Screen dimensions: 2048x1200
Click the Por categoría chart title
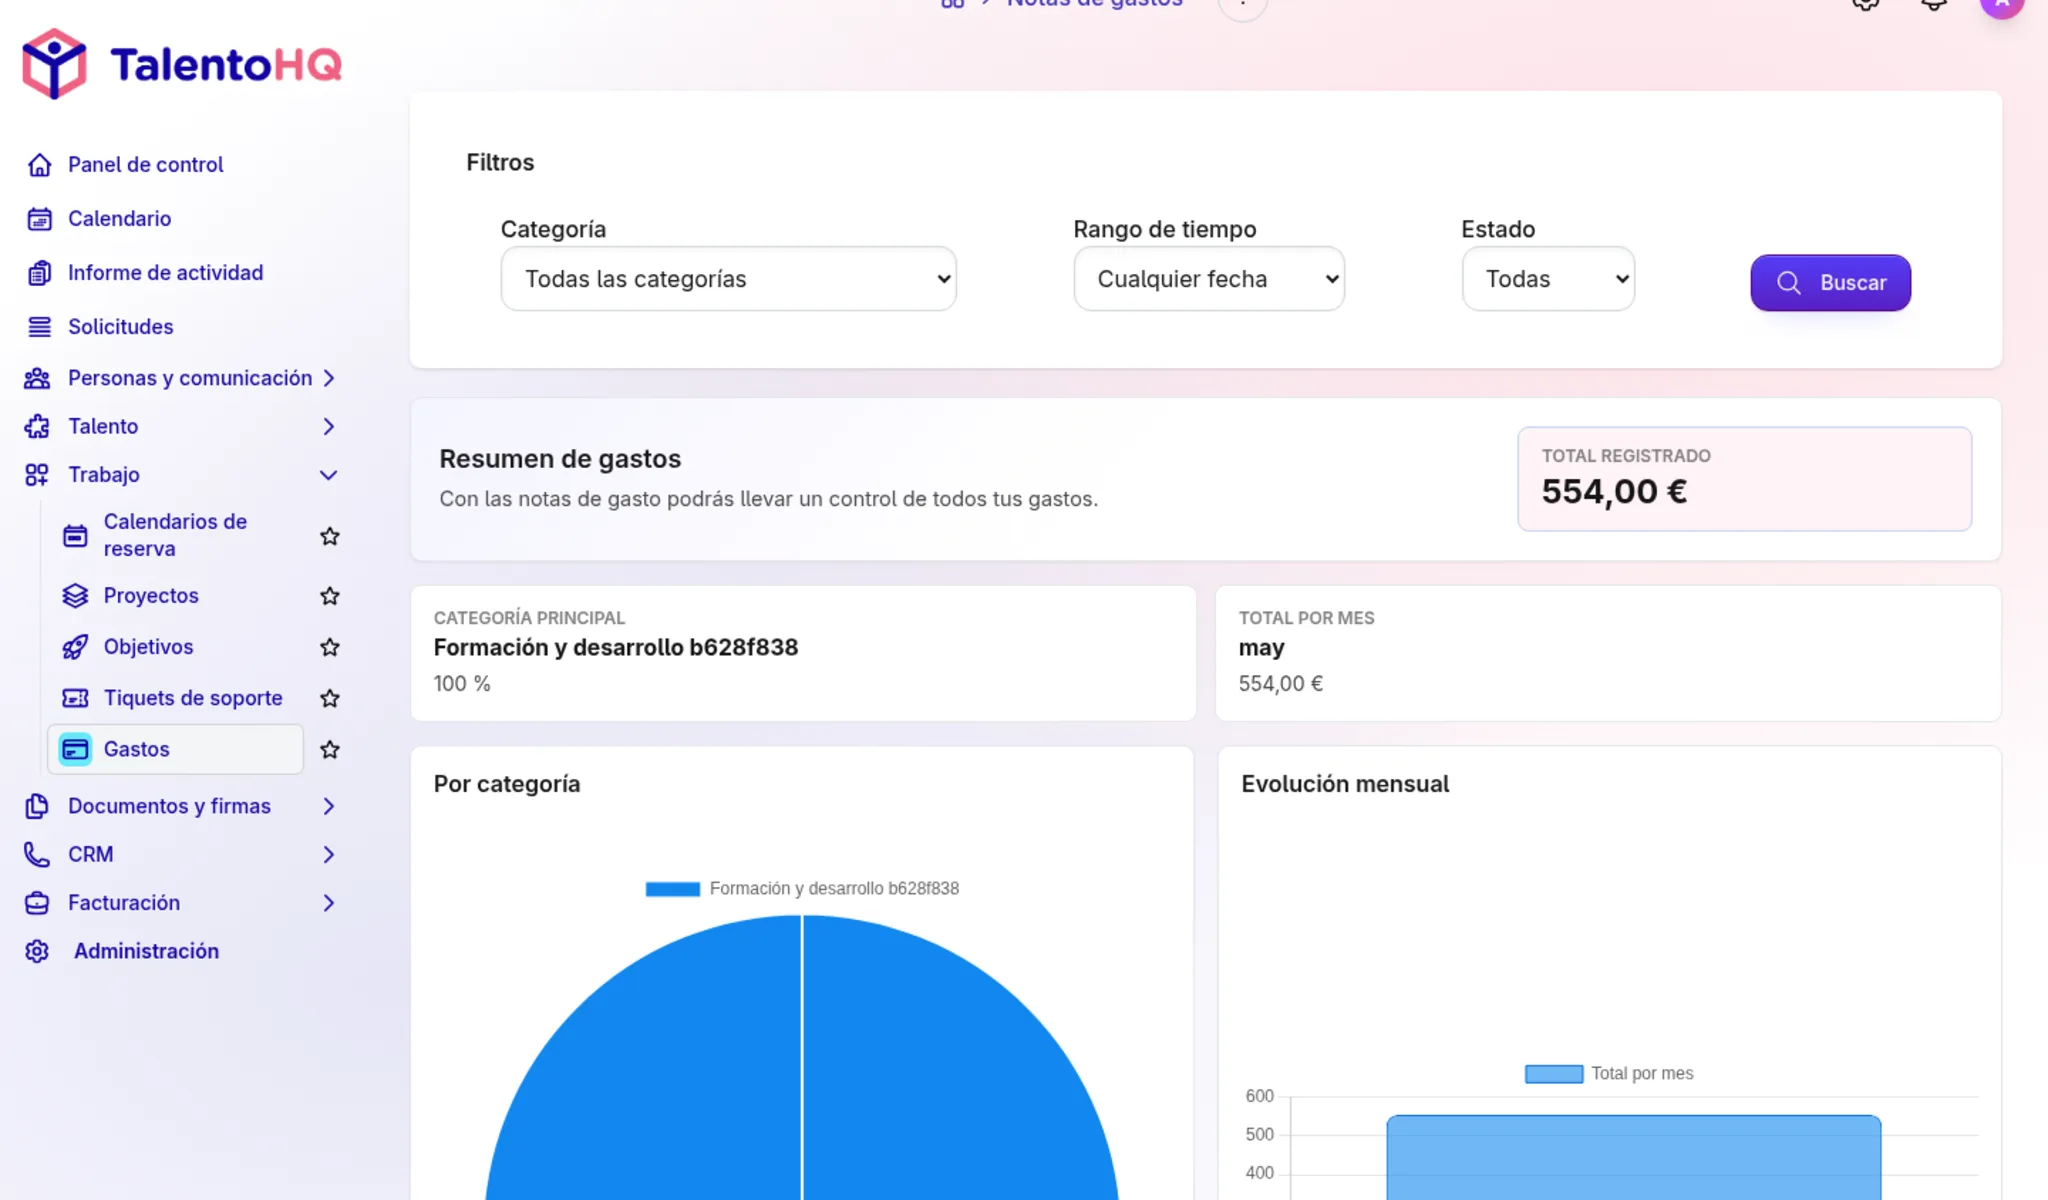[507, 784]
